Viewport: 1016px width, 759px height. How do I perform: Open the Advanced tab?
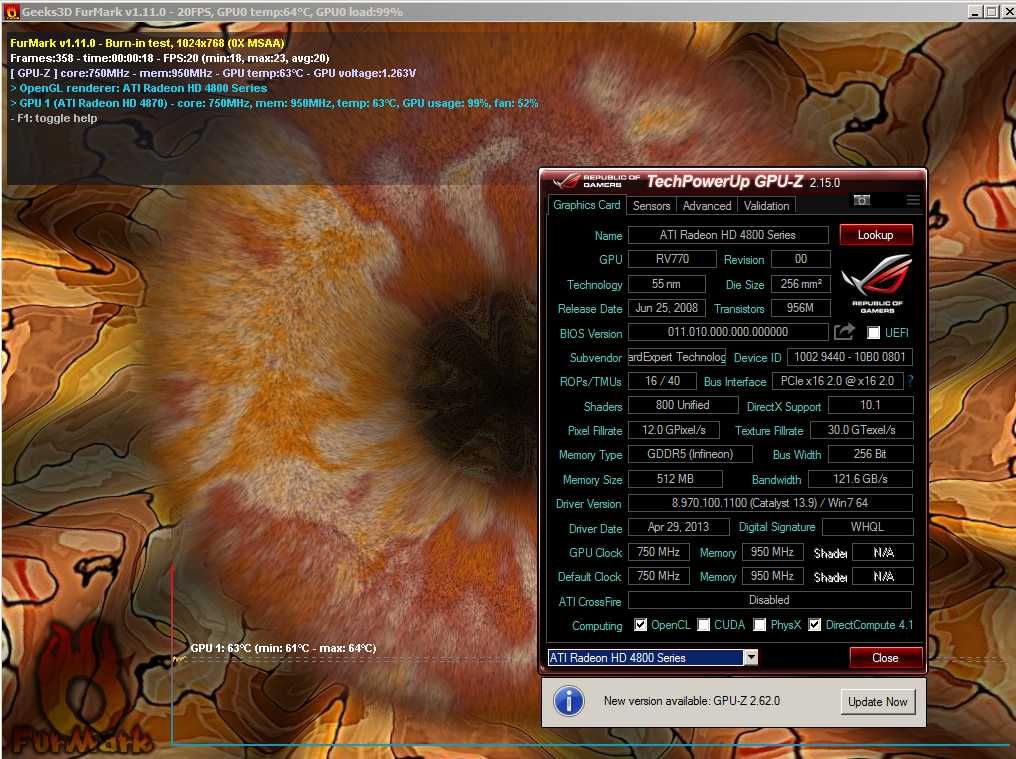(x=707, y=205)
